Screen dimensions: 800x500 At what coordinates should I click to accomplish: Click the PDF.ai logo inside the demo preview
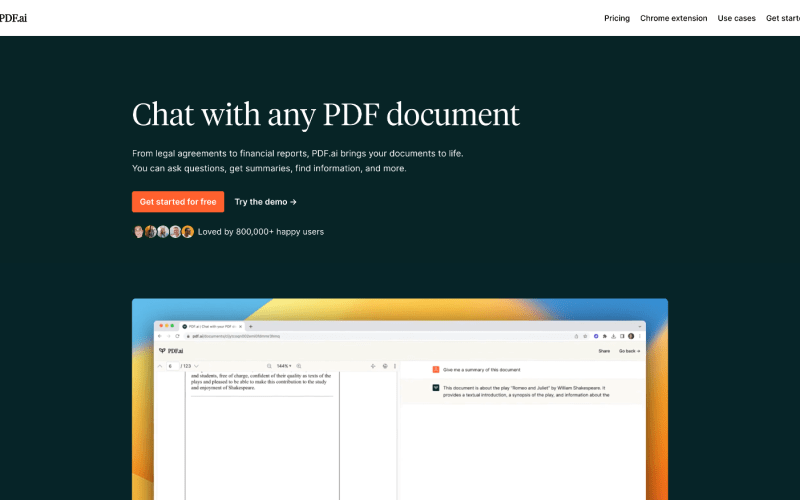(171, 351)
